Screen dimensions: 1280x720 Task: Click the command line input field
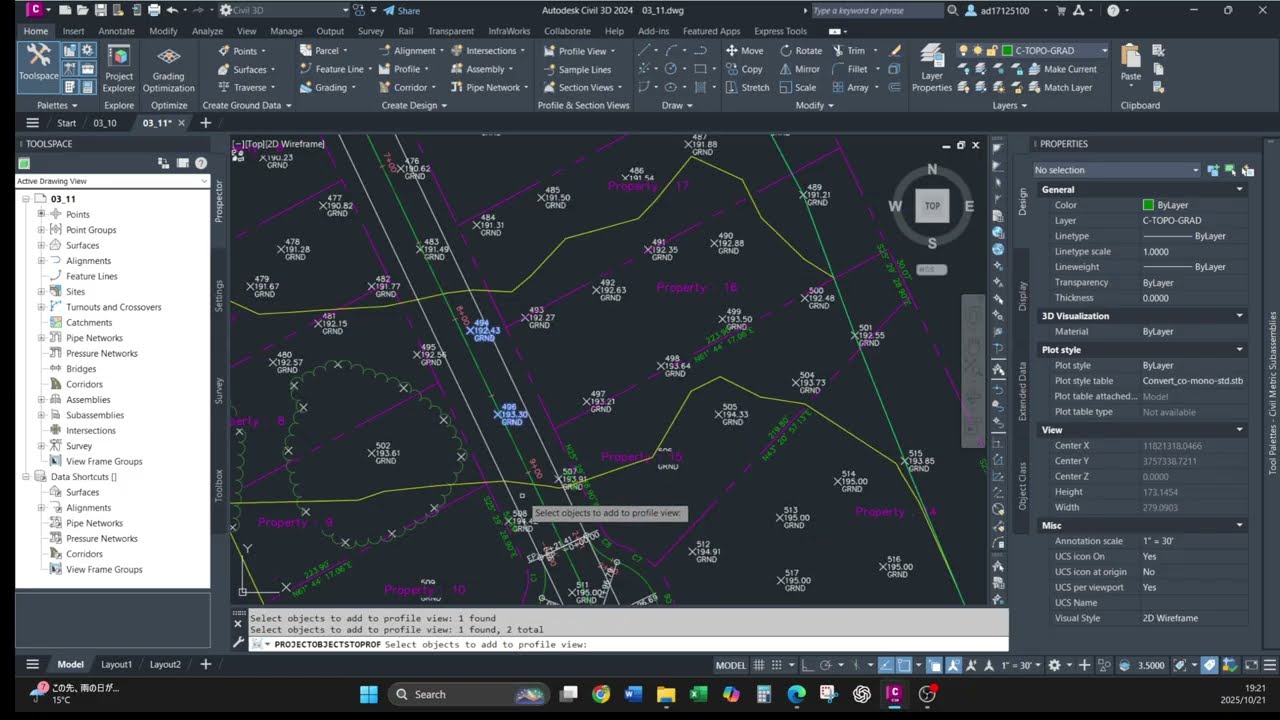[x=627, y=644]
